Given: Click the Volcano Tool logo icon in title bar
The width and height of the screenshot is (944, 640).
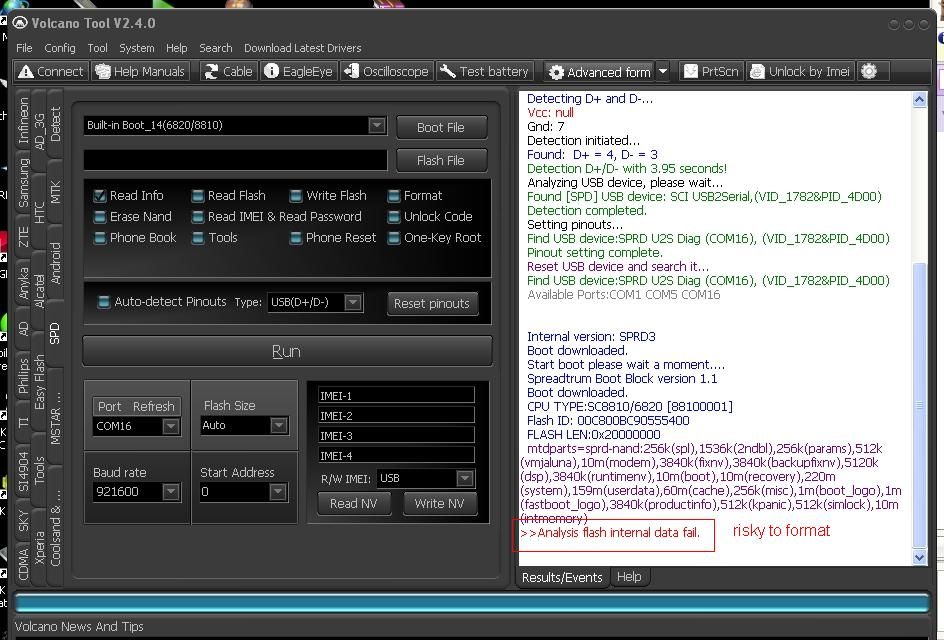Looking at the screenshot, I should click(20, 23).
